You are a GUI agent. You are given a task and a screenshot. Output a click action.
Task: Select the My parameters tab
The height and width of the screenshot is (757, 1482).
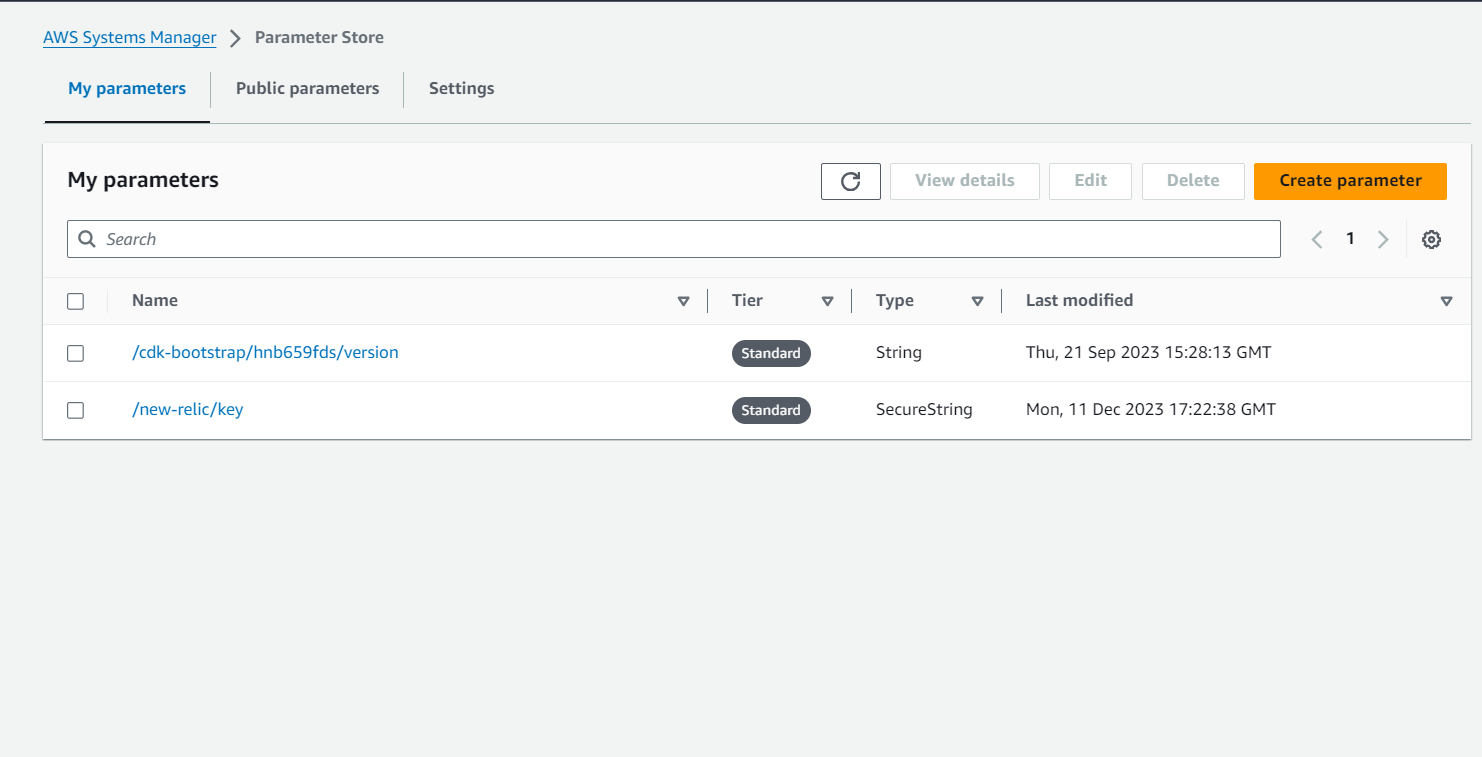point(127,88)
